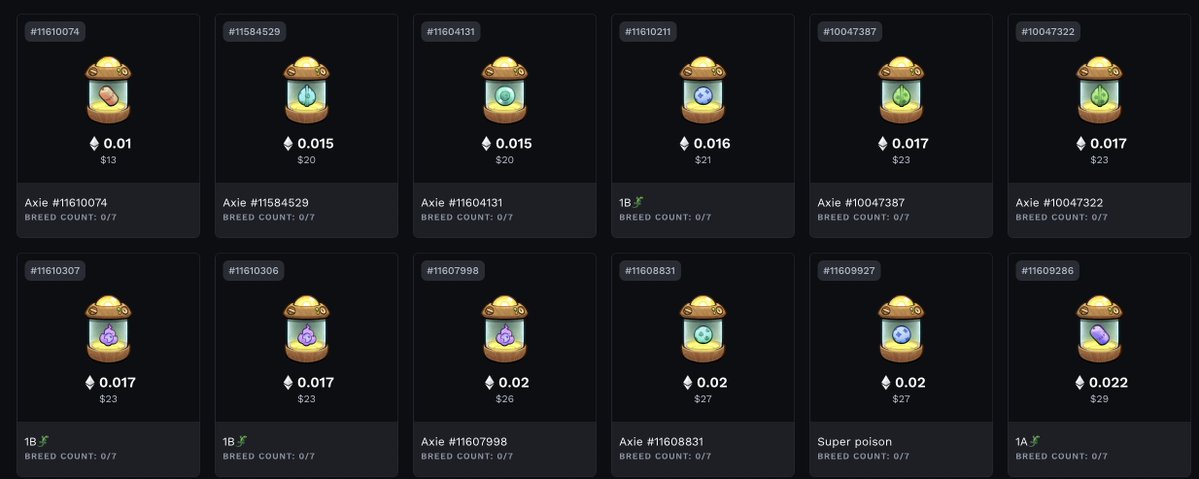Click egg jar icon for Axie #11610074
1199x479 pixels.
click(x=108, y=90)
